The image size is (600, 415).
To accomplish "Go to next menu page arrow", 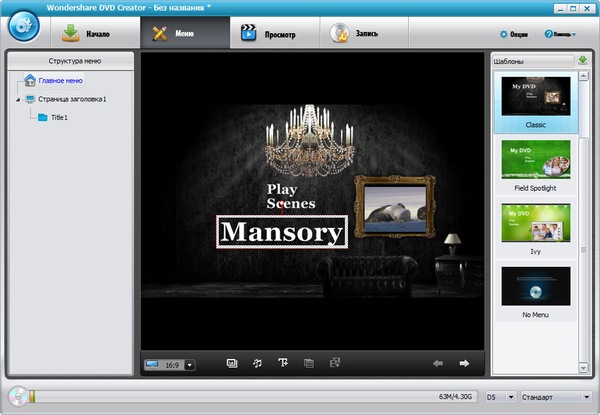I will pyautogui.click(x=464, y=364).
